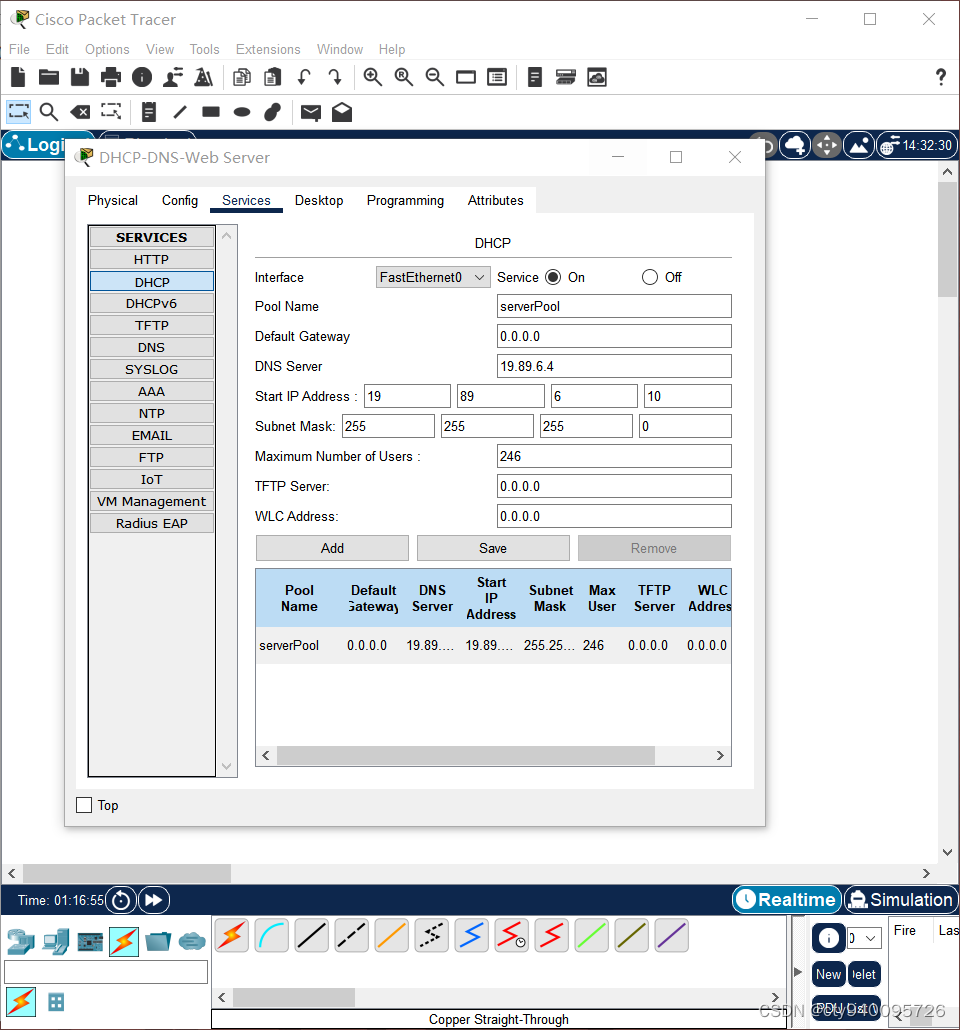Click the Fast Forward Time button
960x1030 pixels.
tap(154, 900)
